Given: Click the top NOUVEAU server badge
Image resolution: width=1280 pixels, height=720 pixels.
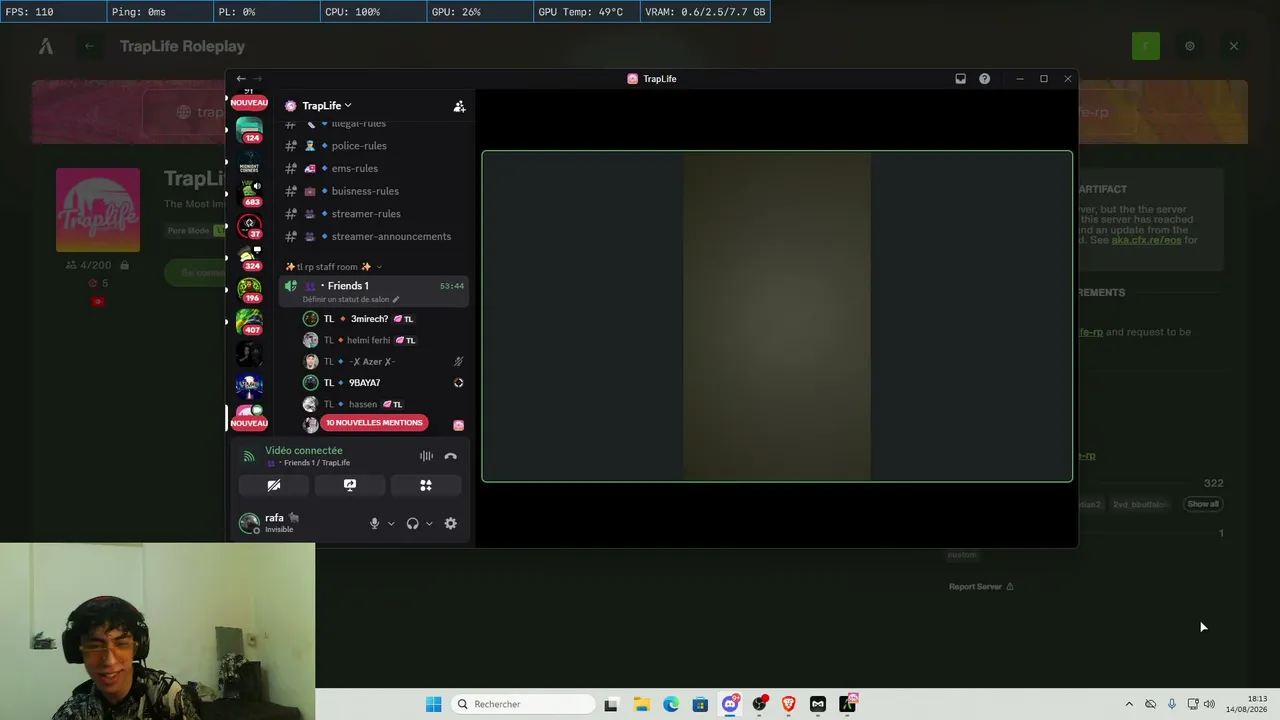Looking at the screenshot, I should [249, 103].
